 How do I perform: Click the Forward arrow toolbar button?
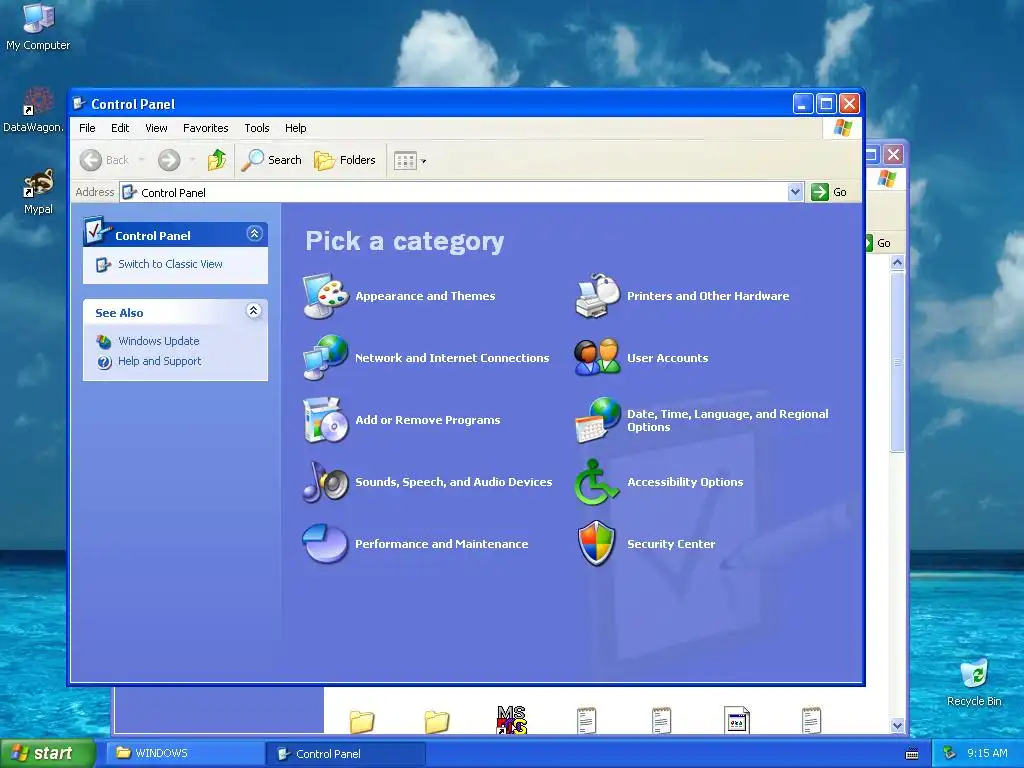(x=169, y=160)
